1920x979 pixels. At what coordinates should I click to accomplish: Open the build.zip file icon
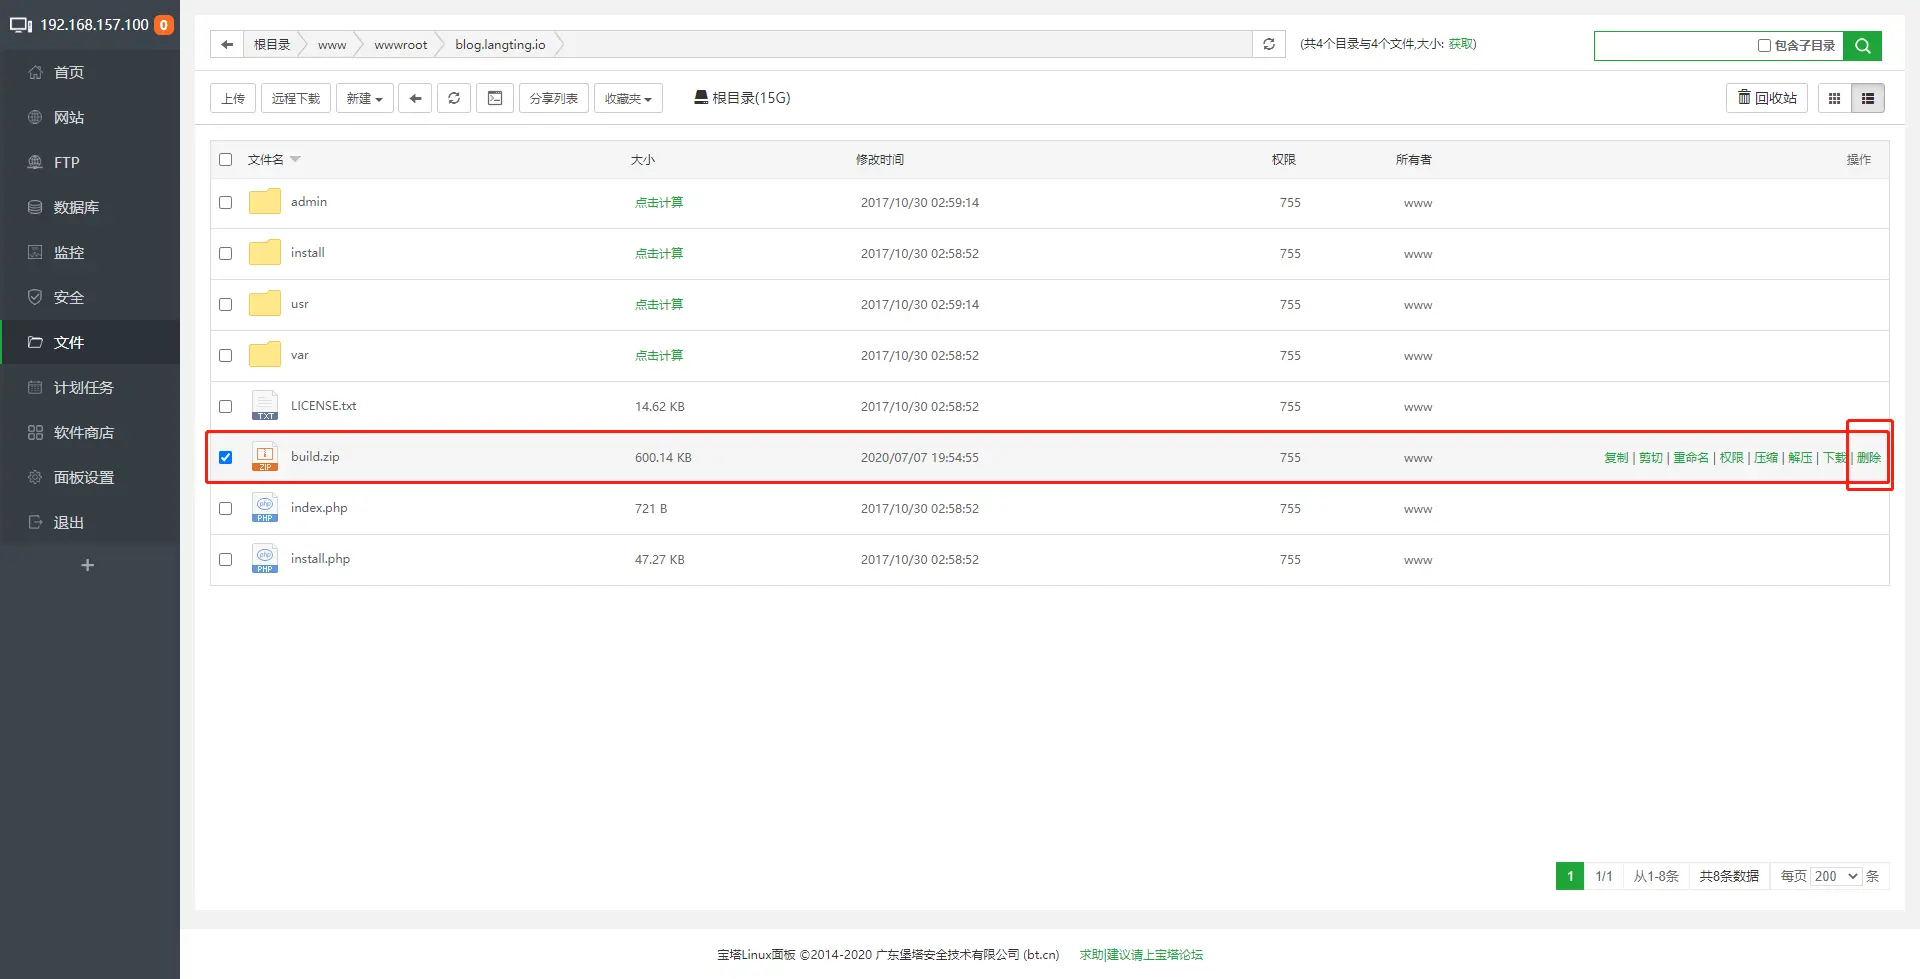265,457
